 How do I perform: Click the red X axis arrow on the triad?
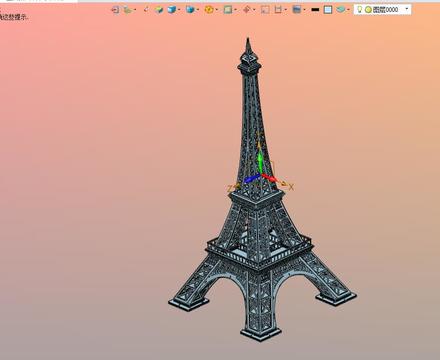pos(269,178)
